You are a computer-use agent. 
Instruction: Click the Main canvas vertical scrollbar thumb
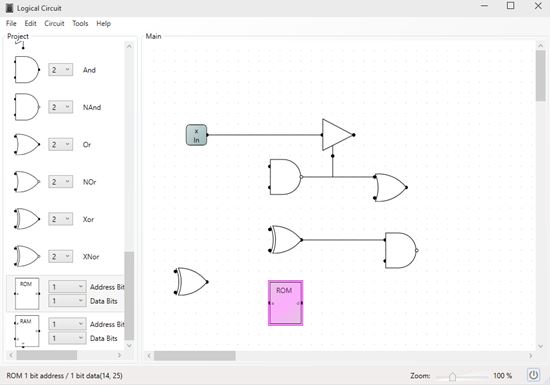[540, 76]
